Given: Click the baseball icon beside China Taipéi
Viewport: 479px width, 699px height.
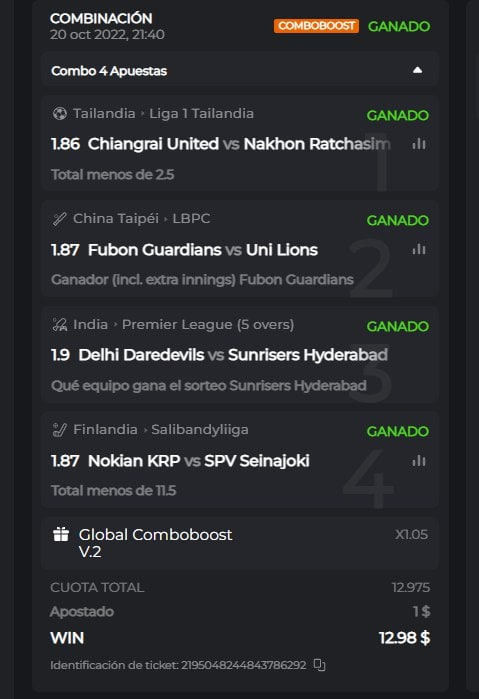Looking at the screenshot, I should 59,219.
